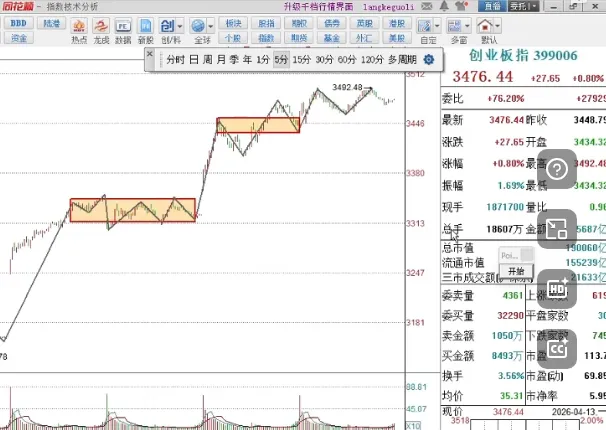Switch chart to 日 daily period

[x=194, y=59]
